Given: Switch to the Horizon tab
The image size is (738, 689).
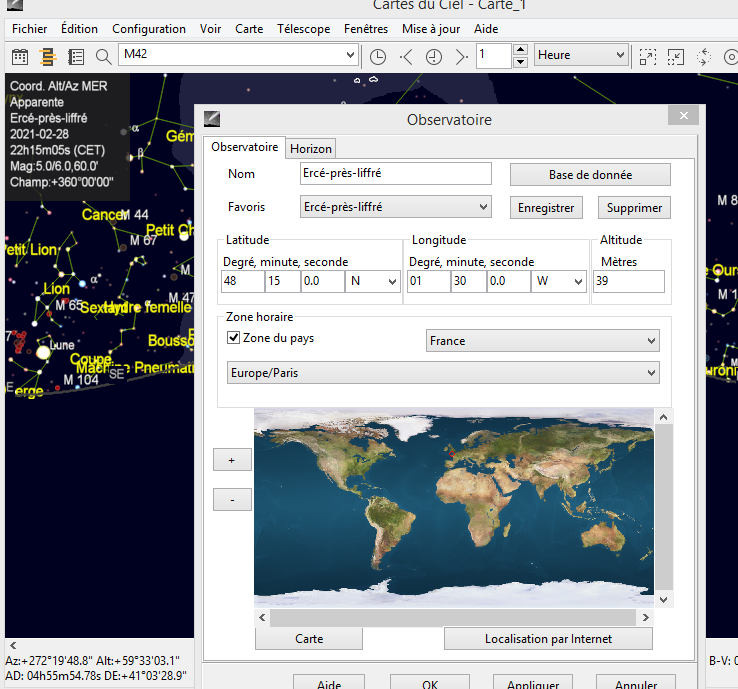Looking at the screenshot, I should [x=311, y=148].
